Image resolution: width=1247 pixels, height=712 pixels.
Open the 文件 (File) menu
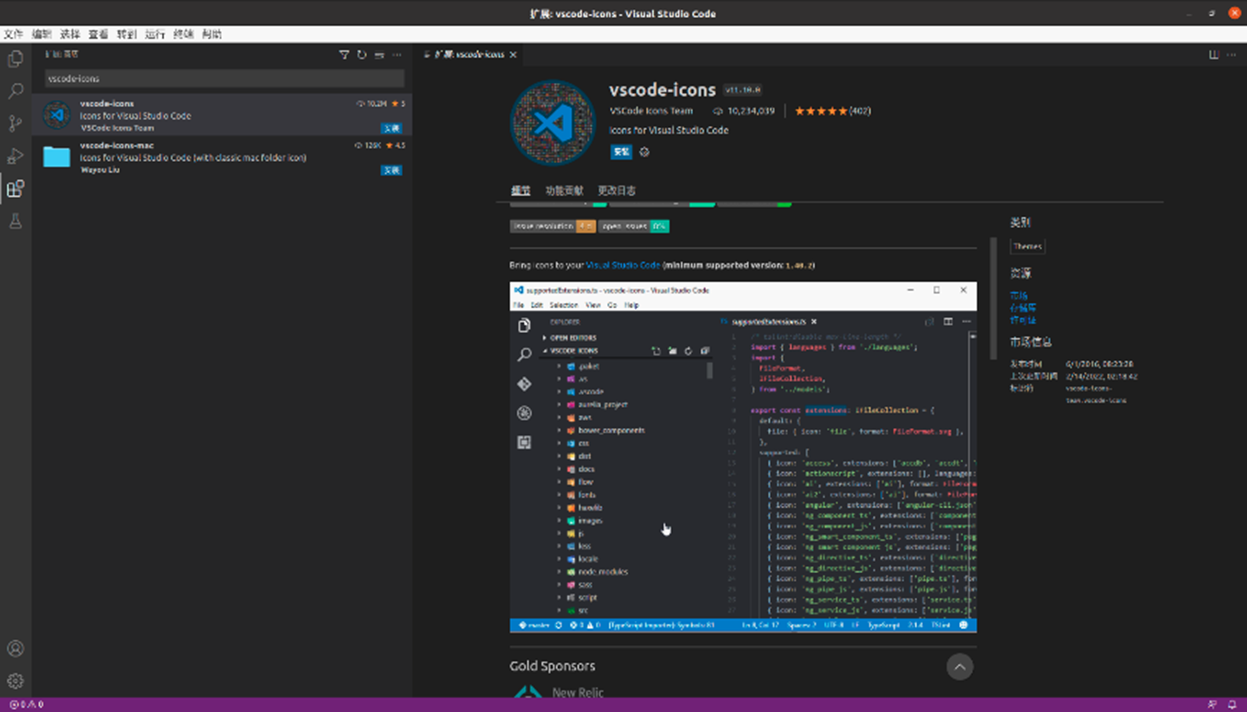(13, 34)
